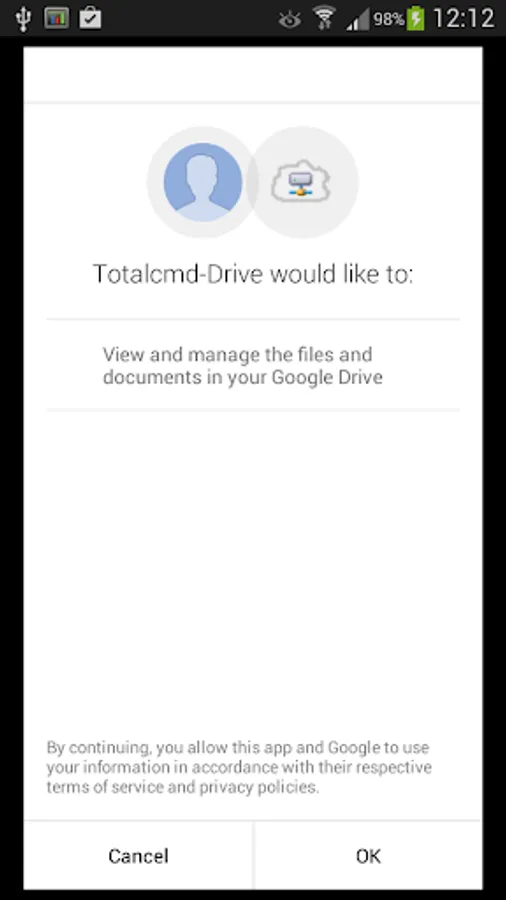Tap the 98% battery percentage text
The image size is (506, 900).
click(389, 20)
